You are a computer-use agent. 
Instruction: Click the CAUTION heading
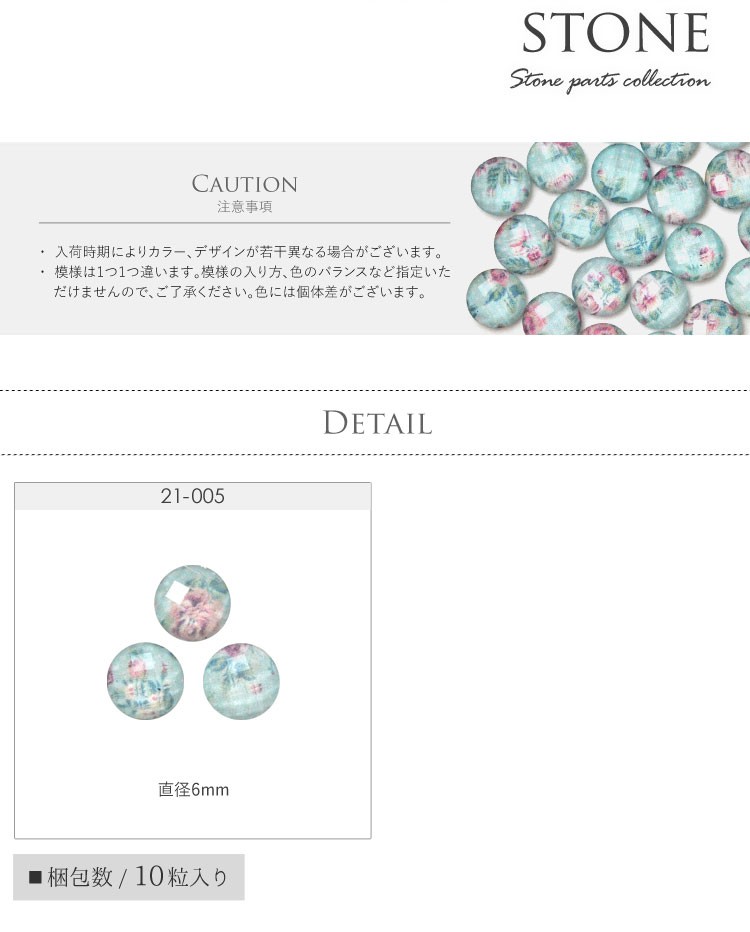tap(244, 184)
